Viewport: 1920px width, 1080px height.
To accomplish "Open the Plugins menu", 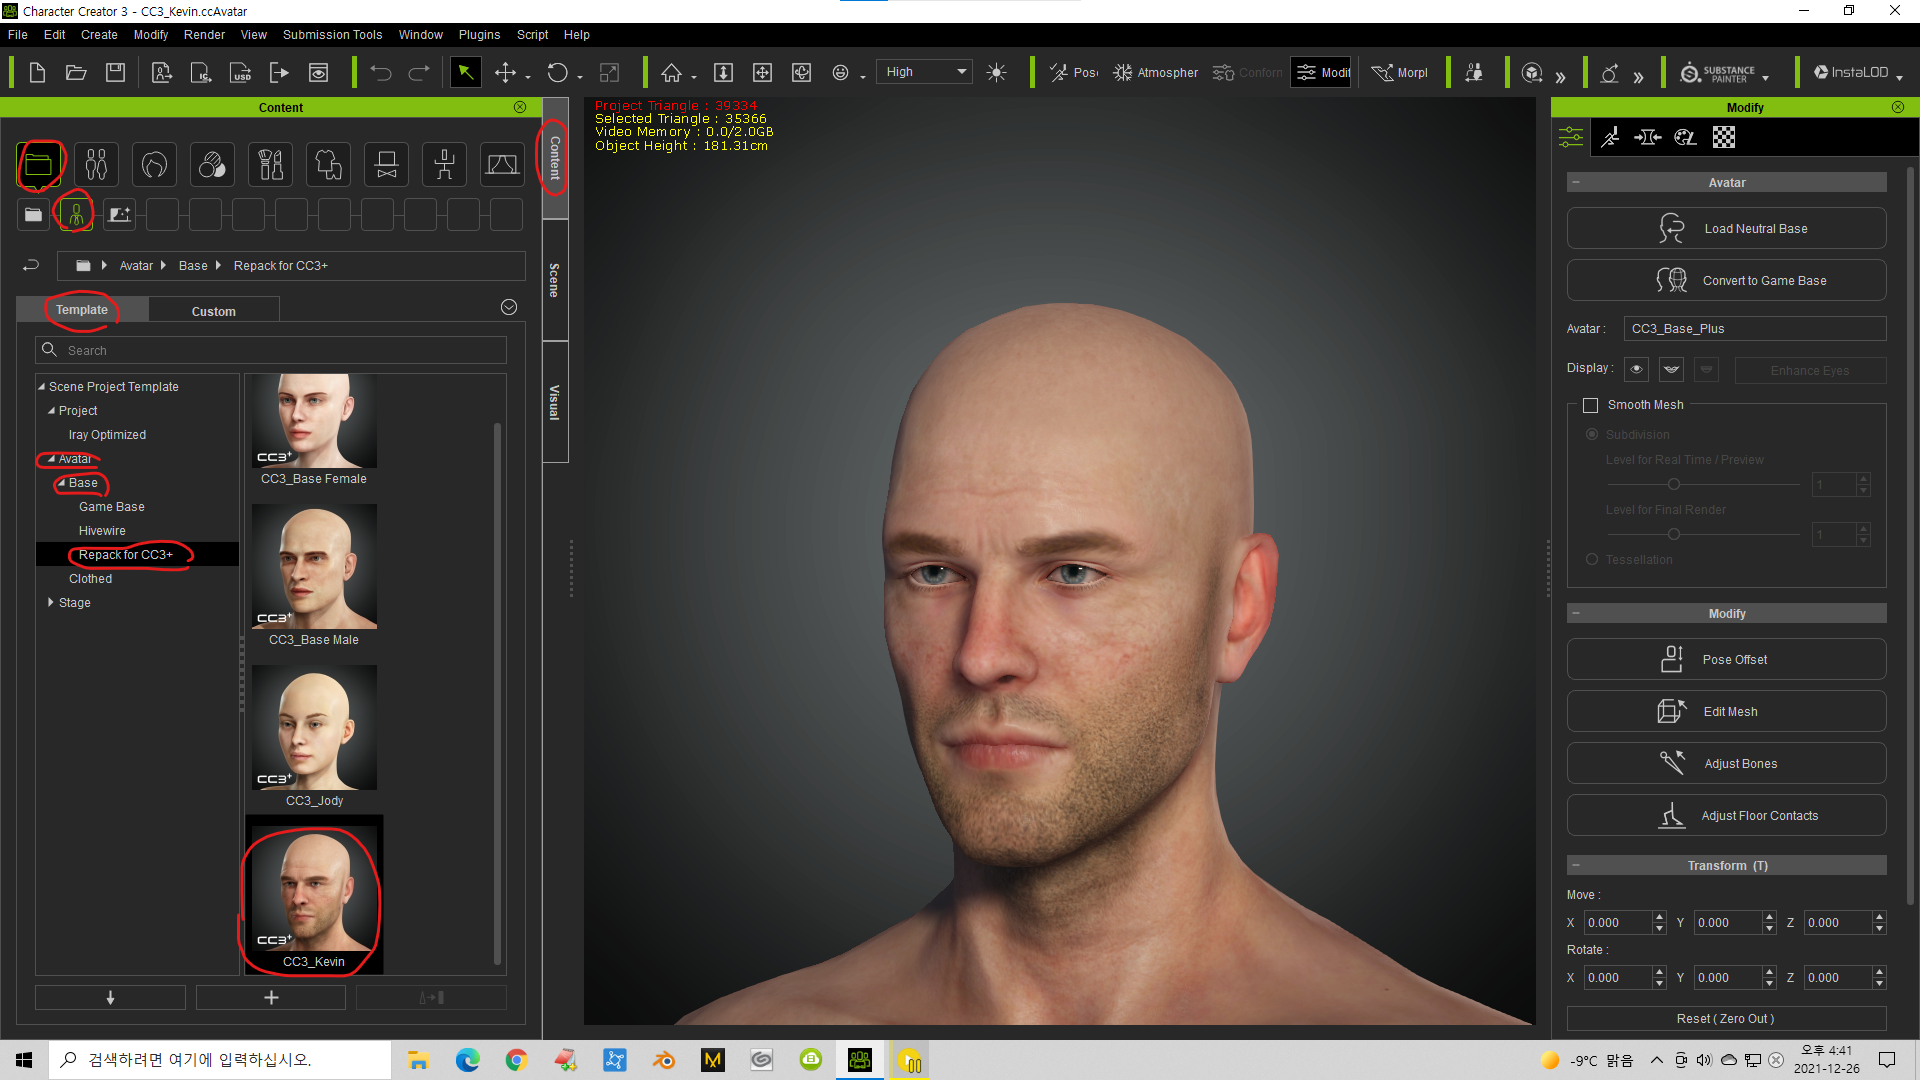I will click(x=479, y=34).
